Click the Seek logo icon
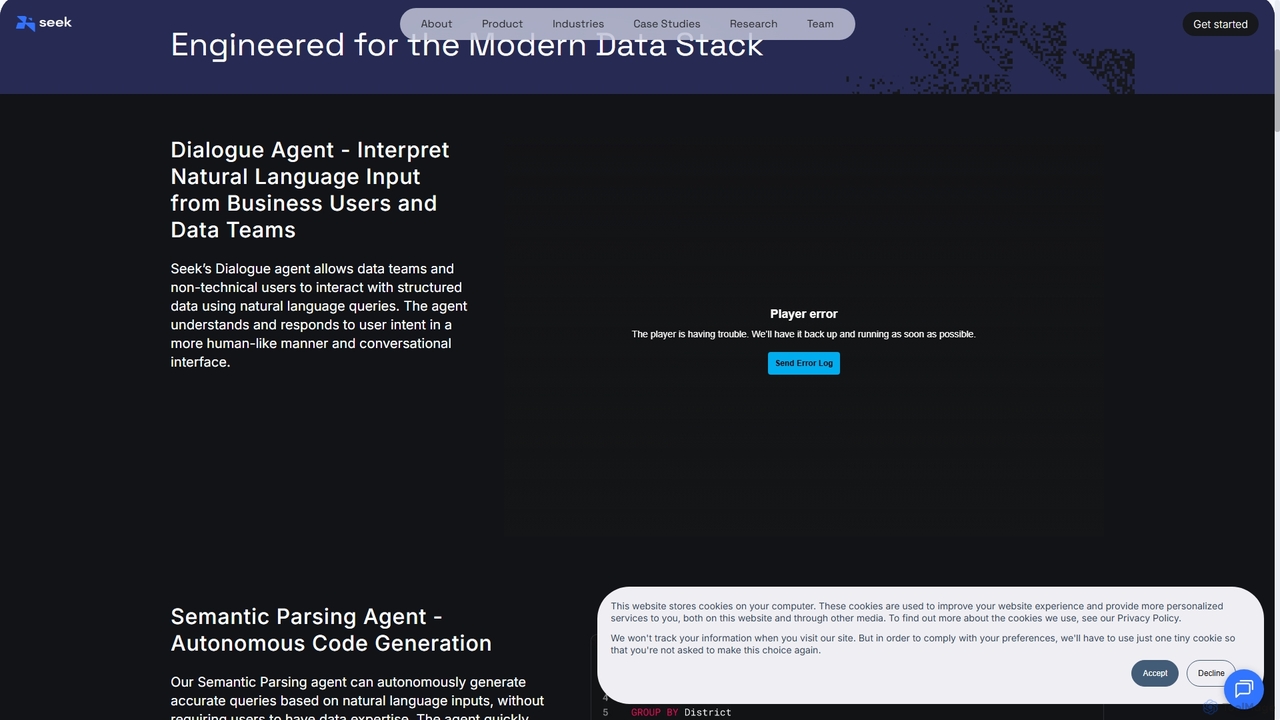 click(43, 23)
